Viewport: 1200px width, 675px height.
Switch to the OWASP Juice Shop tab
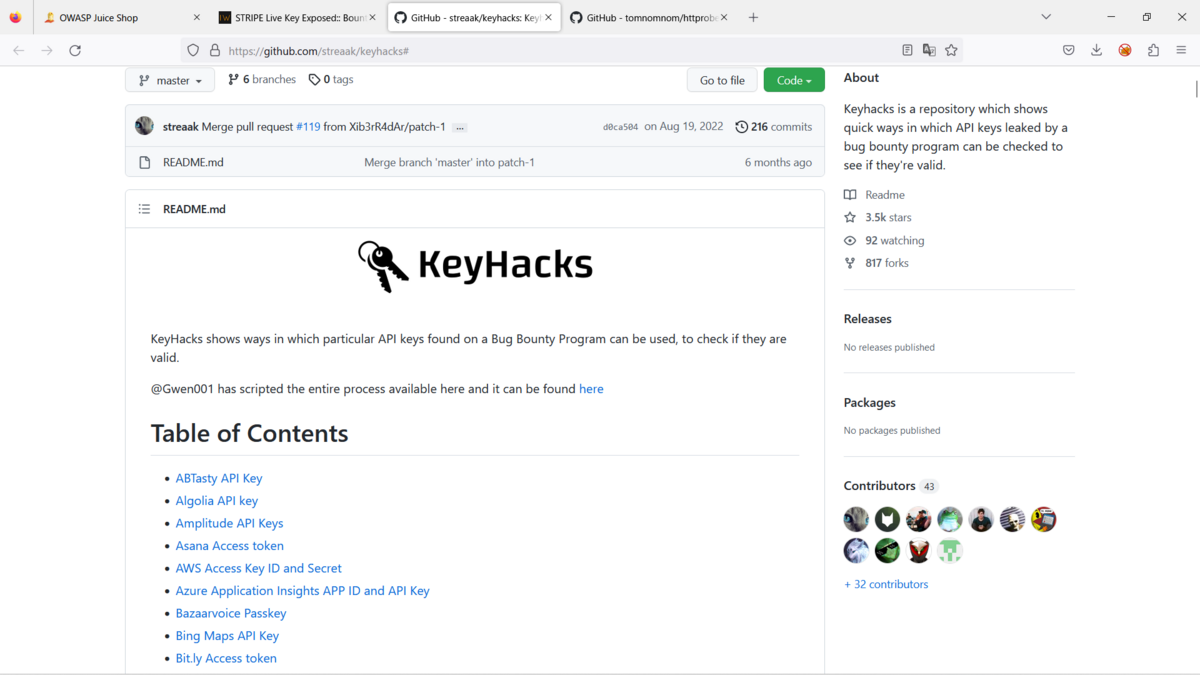tap(100, 17)
